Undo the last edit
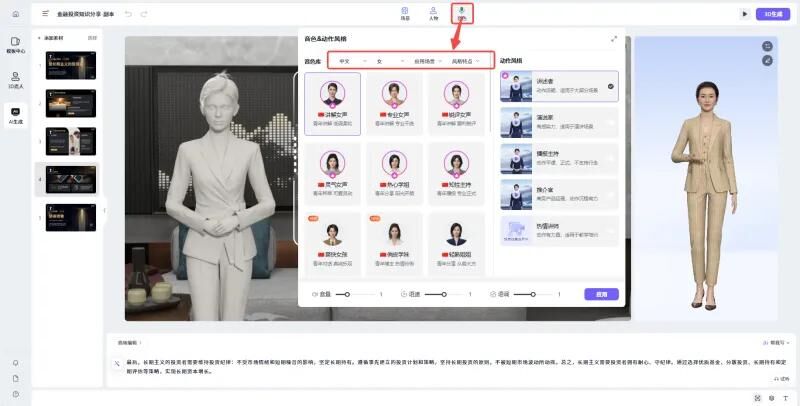This screenshot has height=406, width=800. pyautogui.click(x=128, y=14)
